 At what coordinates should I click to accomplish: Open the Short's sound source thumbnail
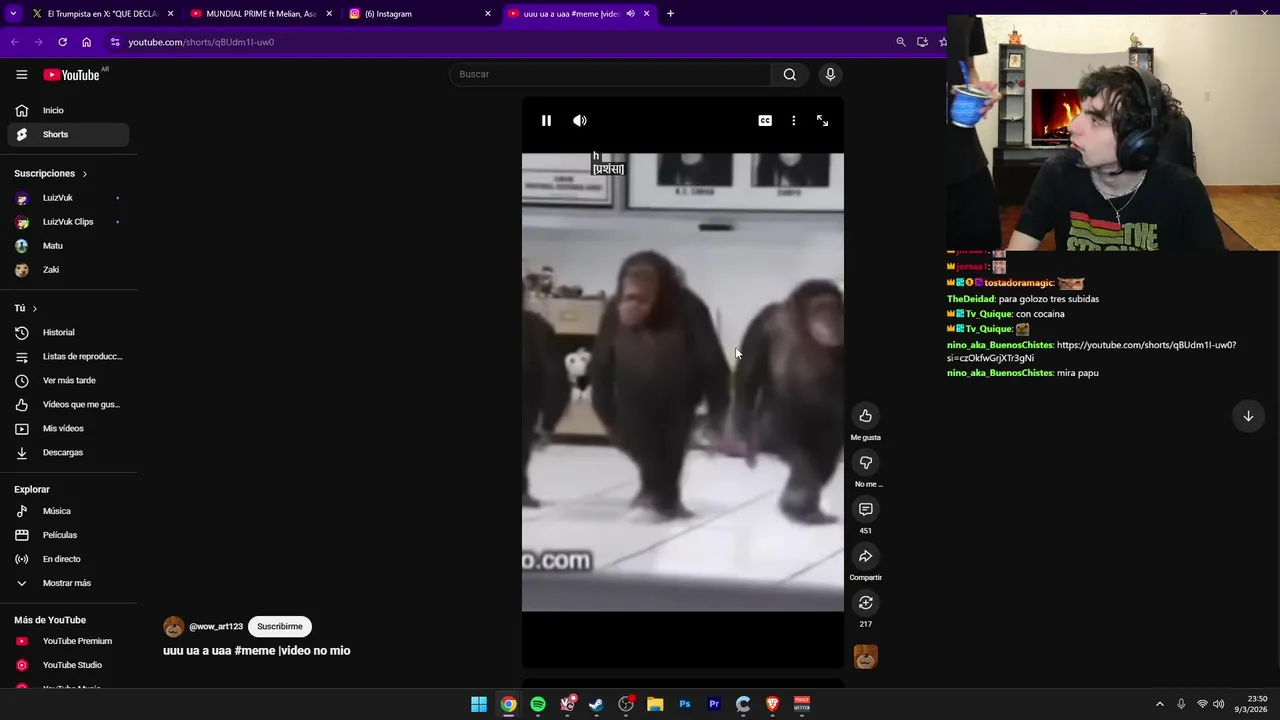tap(866, 656)
